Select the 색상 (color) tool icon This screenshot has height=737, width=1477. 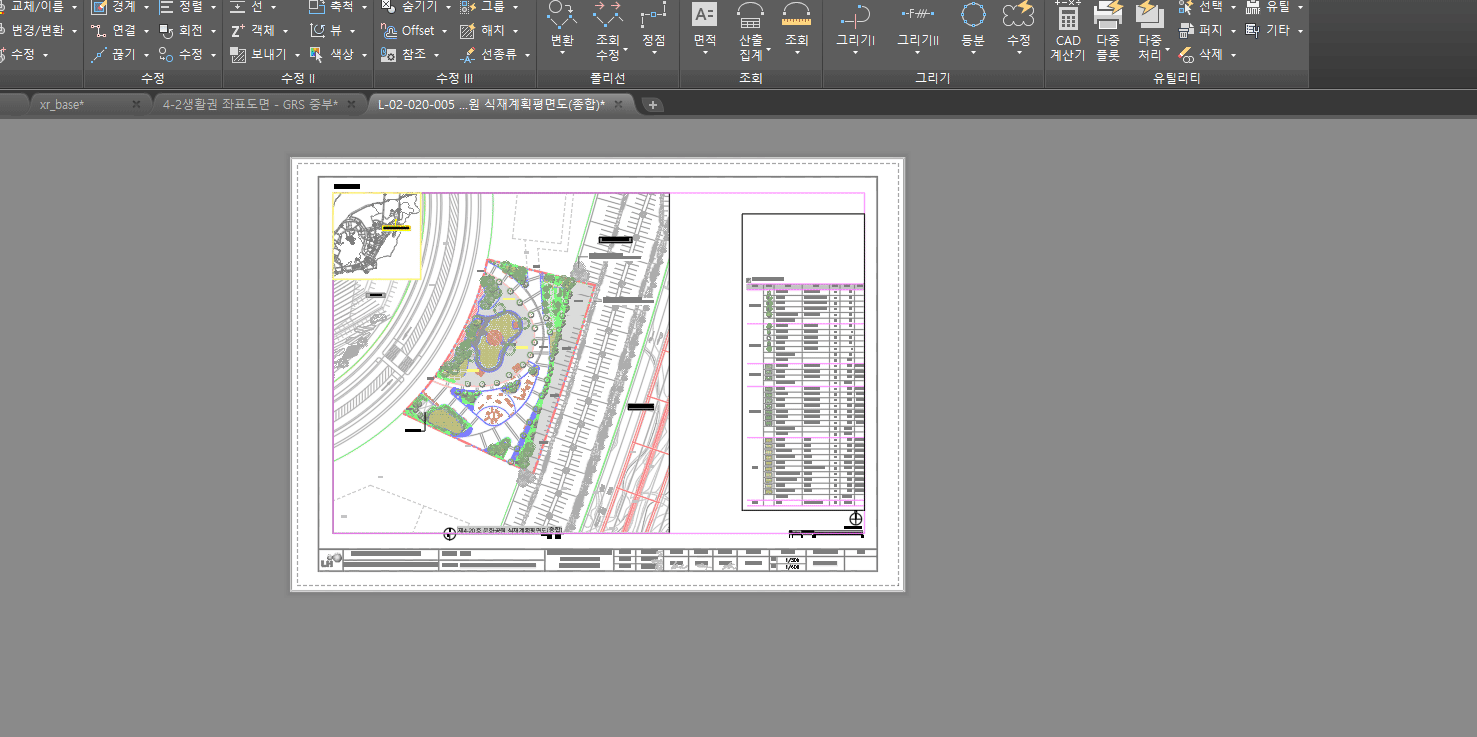317,55
